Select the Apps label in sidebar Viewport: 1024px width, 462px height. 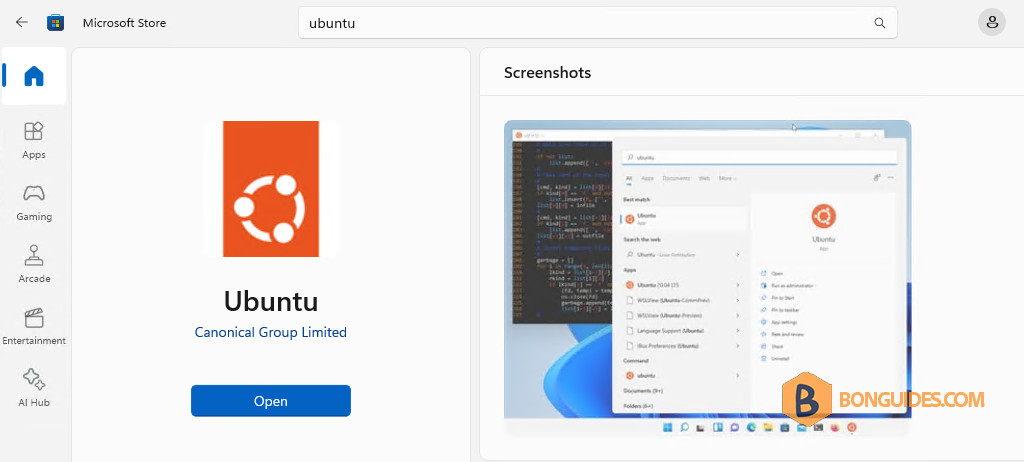[34, 155]
